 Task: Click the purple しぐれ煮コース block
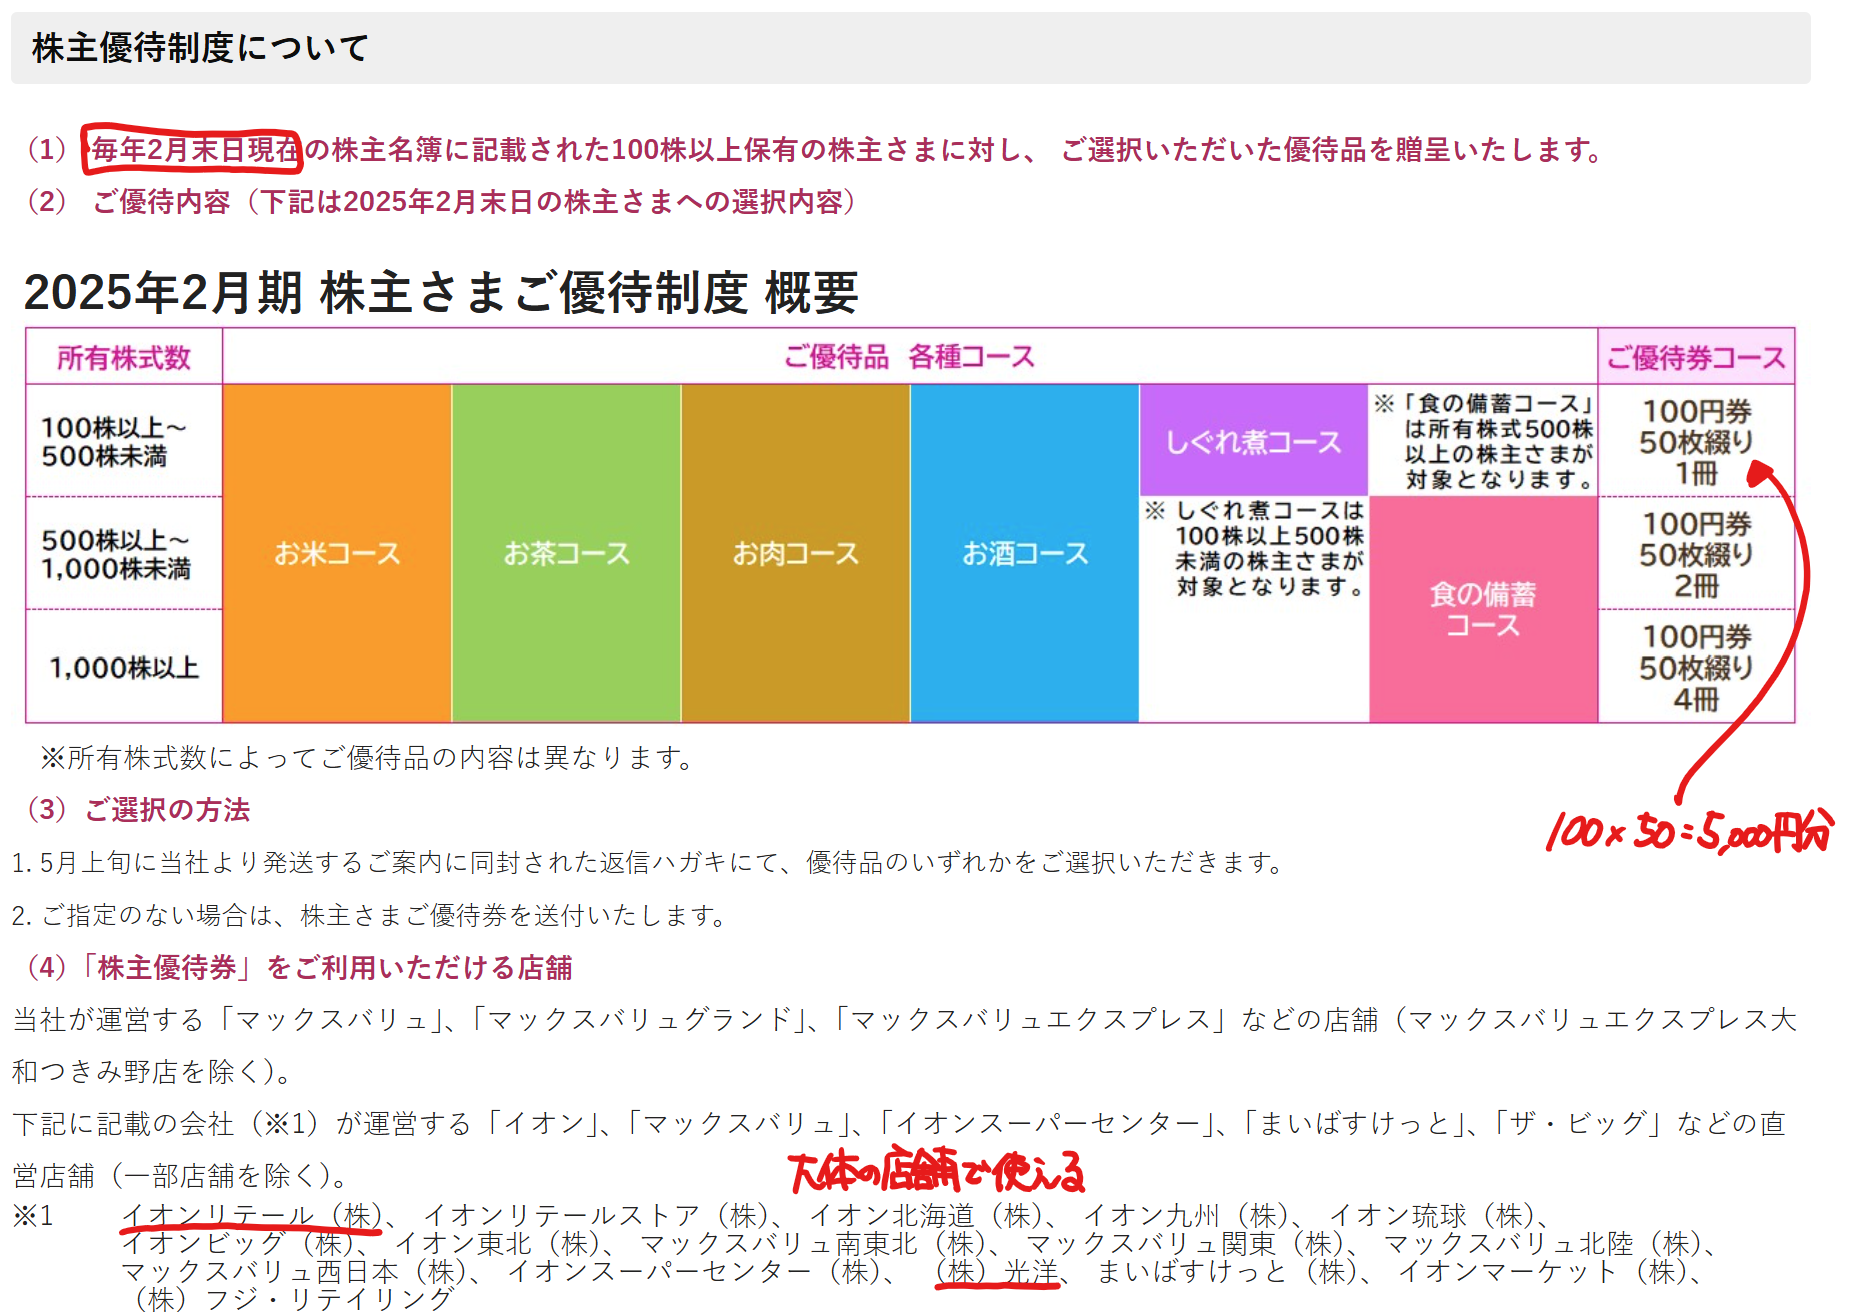point(1254,440)
